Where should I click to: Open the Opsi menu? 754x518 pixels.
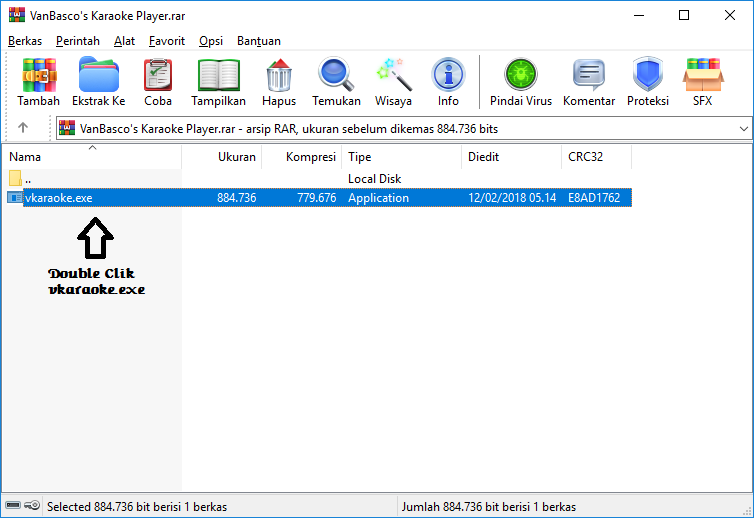tap(211, 41)
